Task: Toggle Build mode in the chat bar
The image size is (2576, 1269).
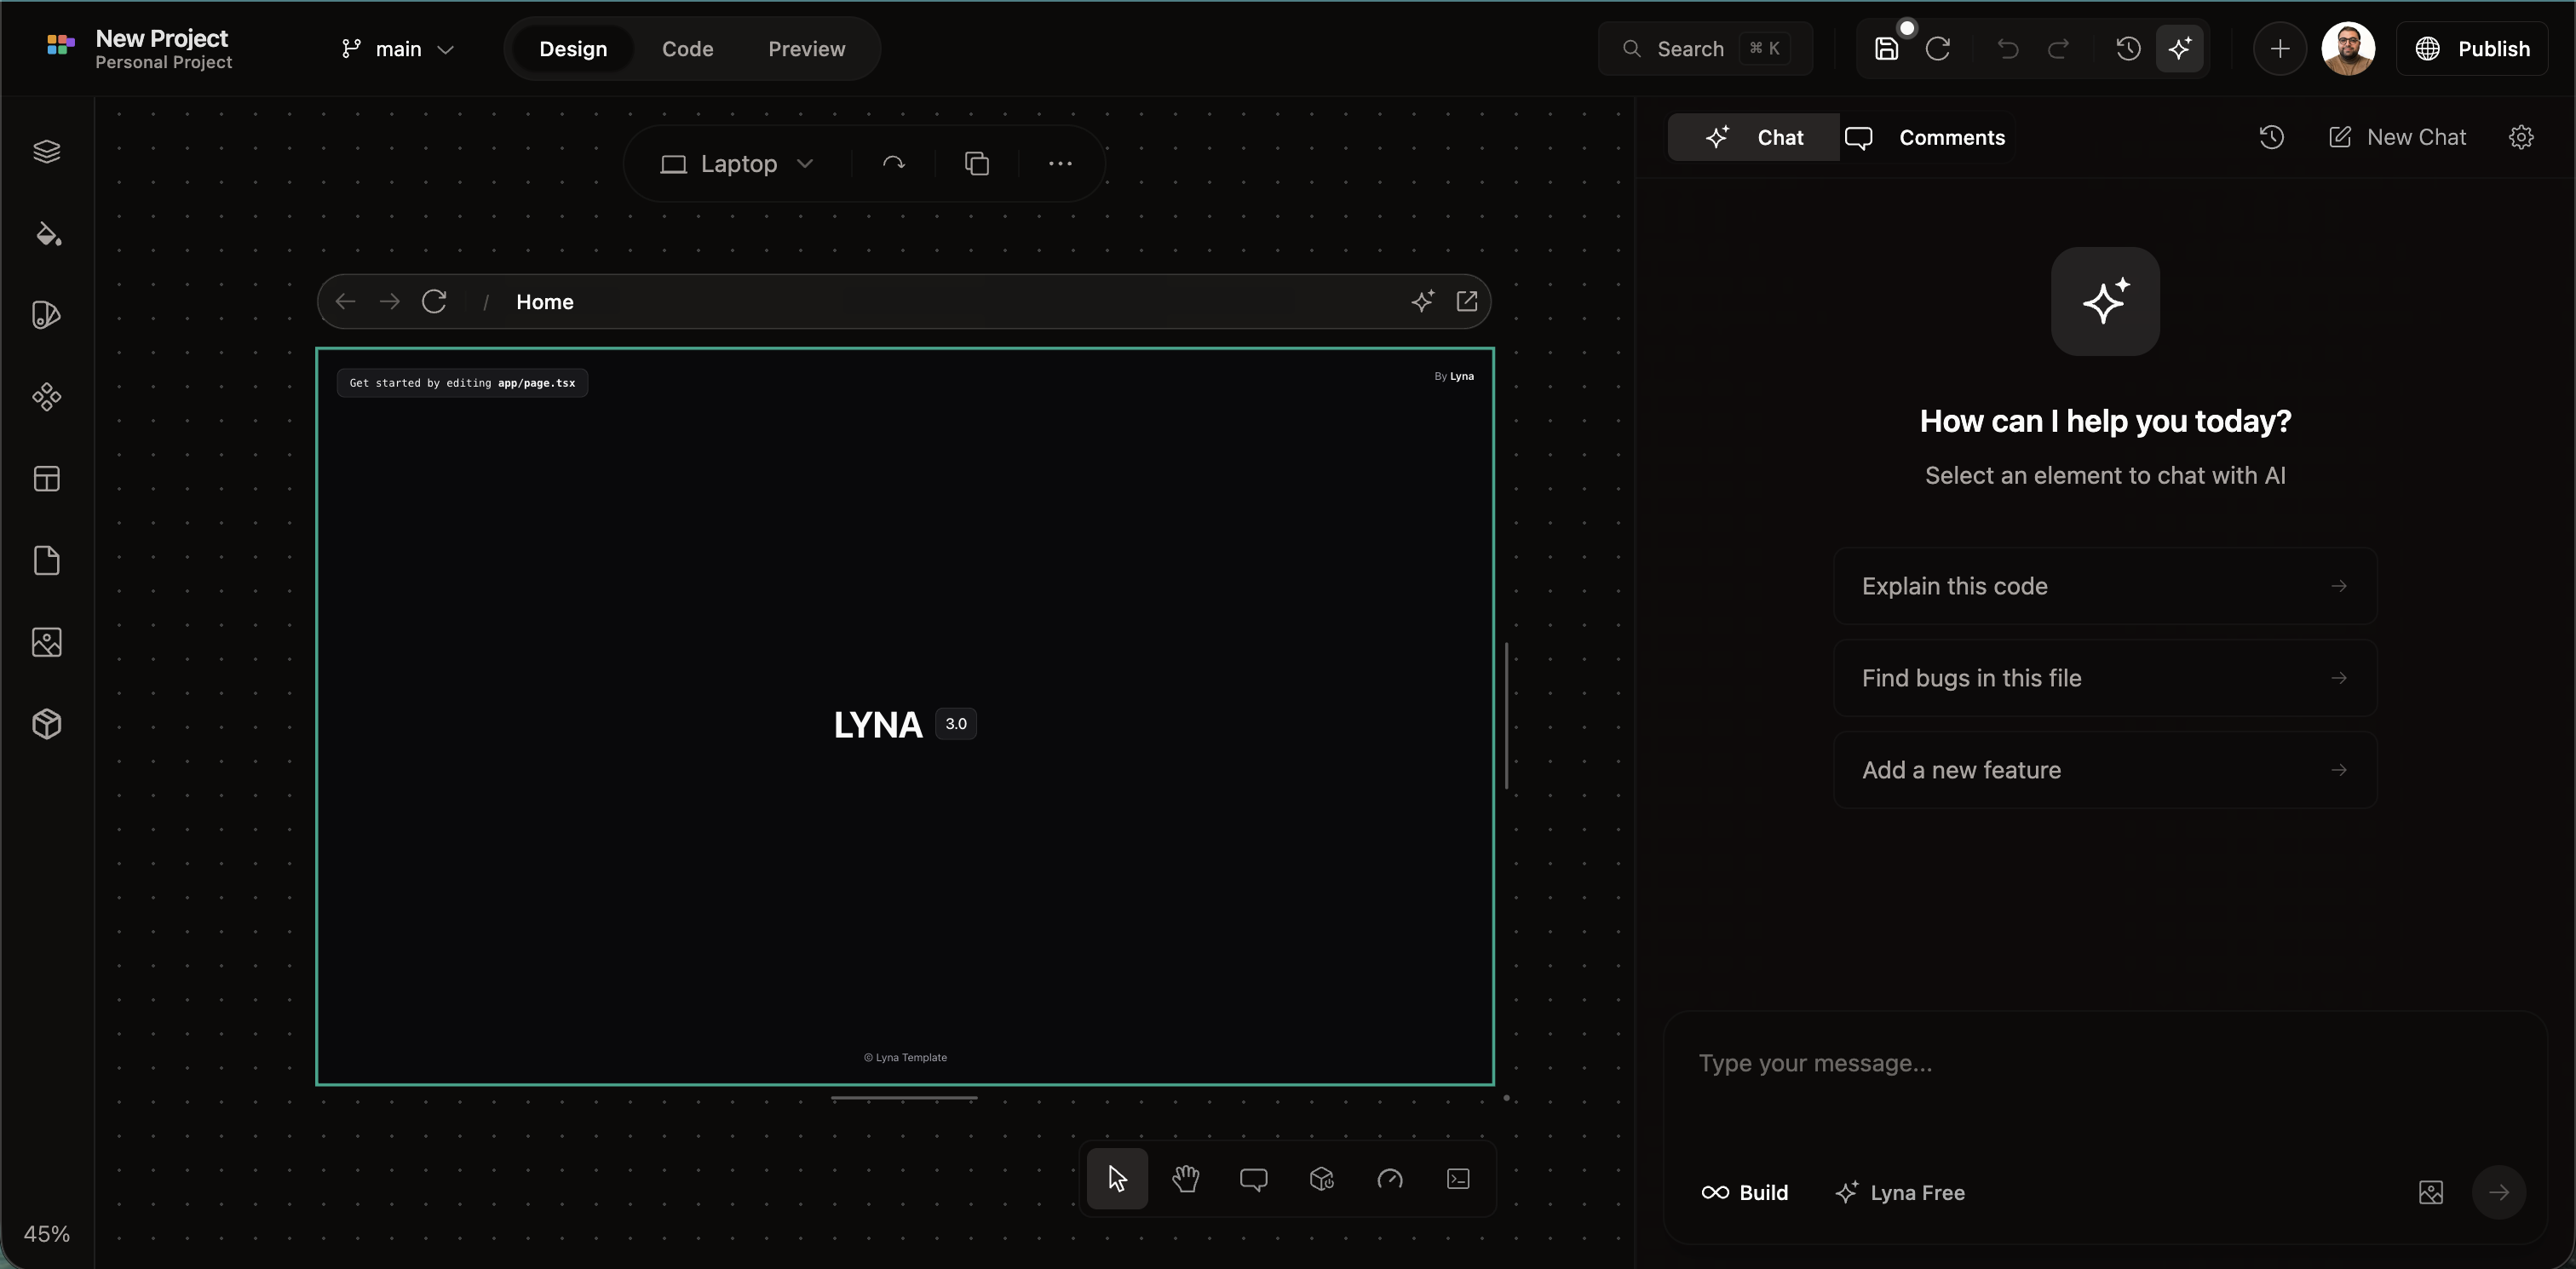Action: (x=1745, y=1192)
